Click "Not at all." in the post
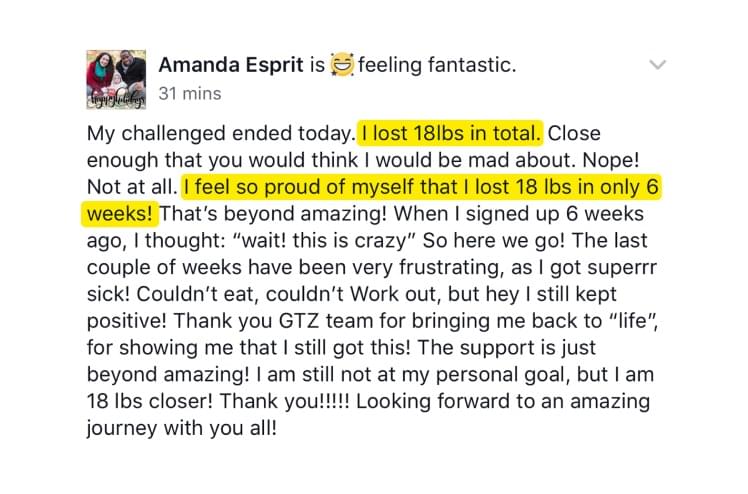 pyautogui.click(x=132, y=187)
